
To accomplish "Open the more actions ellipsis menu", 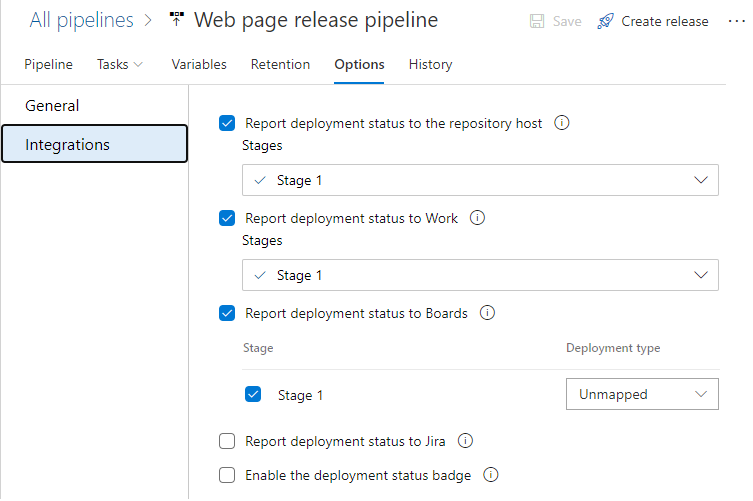I will (x=736, y=21).
